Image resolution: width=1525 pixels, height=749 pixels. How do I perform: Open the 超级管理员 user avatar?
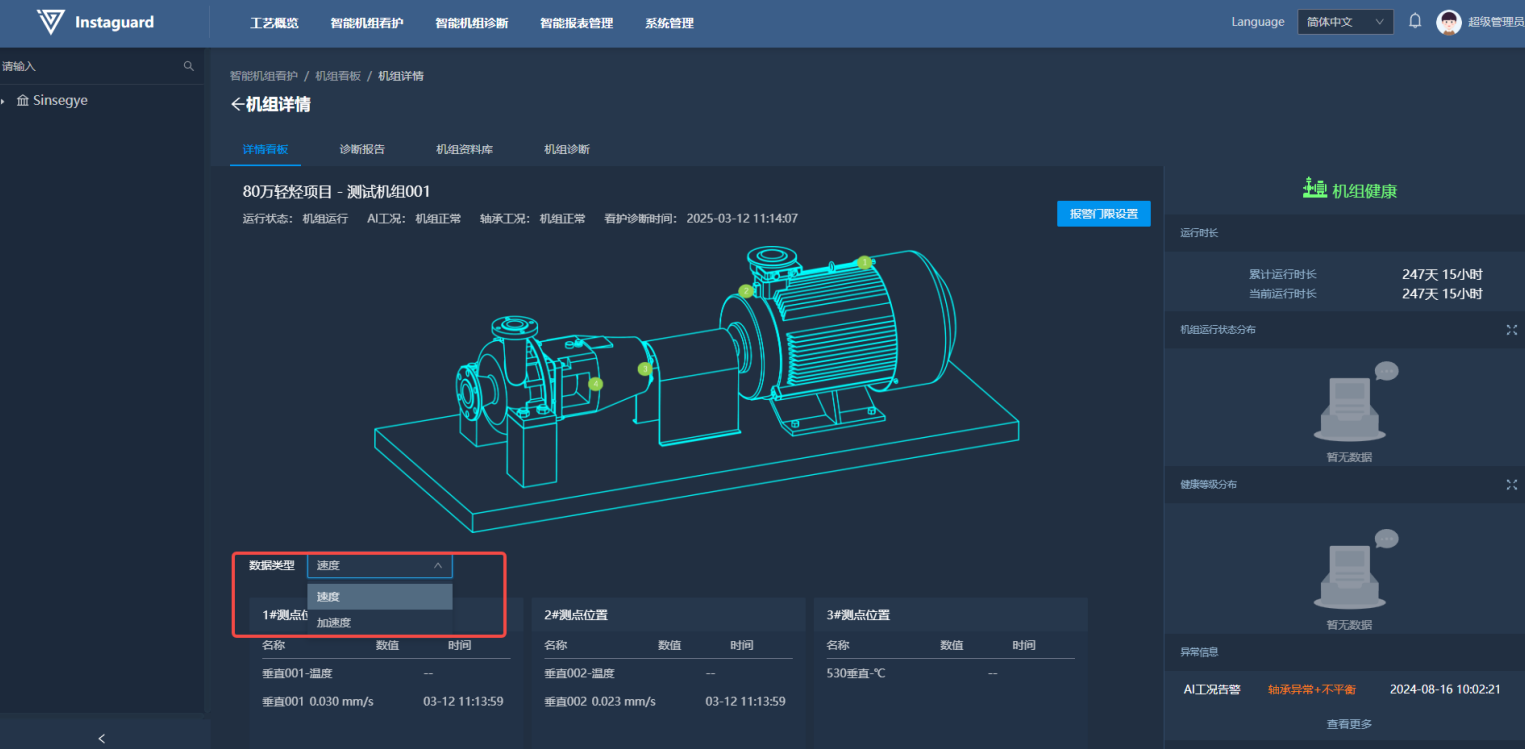pos(1448,22)
